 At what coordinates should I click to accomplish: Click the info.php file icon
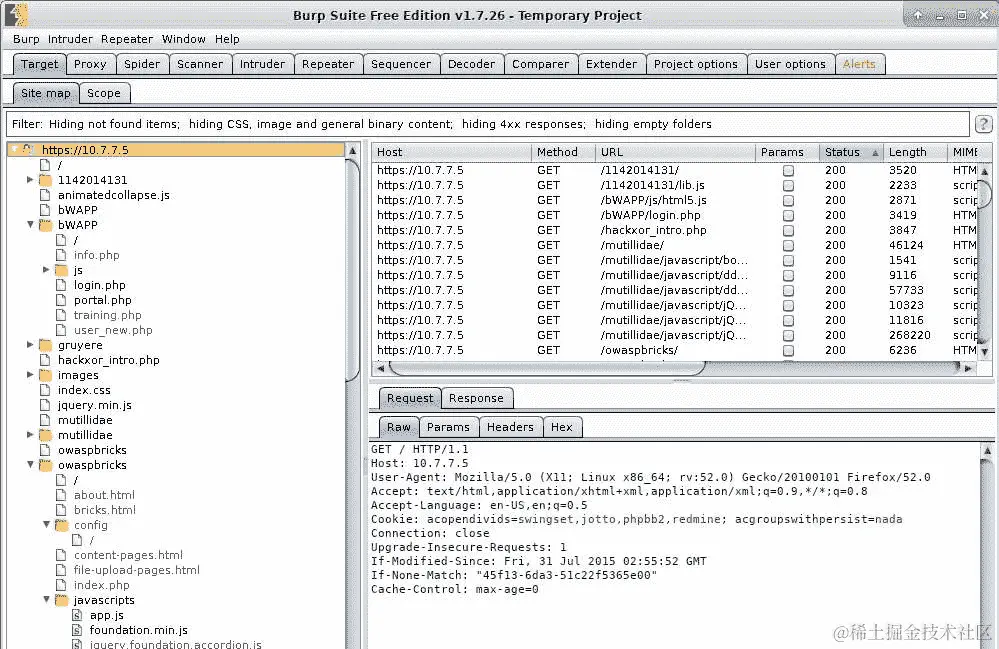(x=61, y=255)
